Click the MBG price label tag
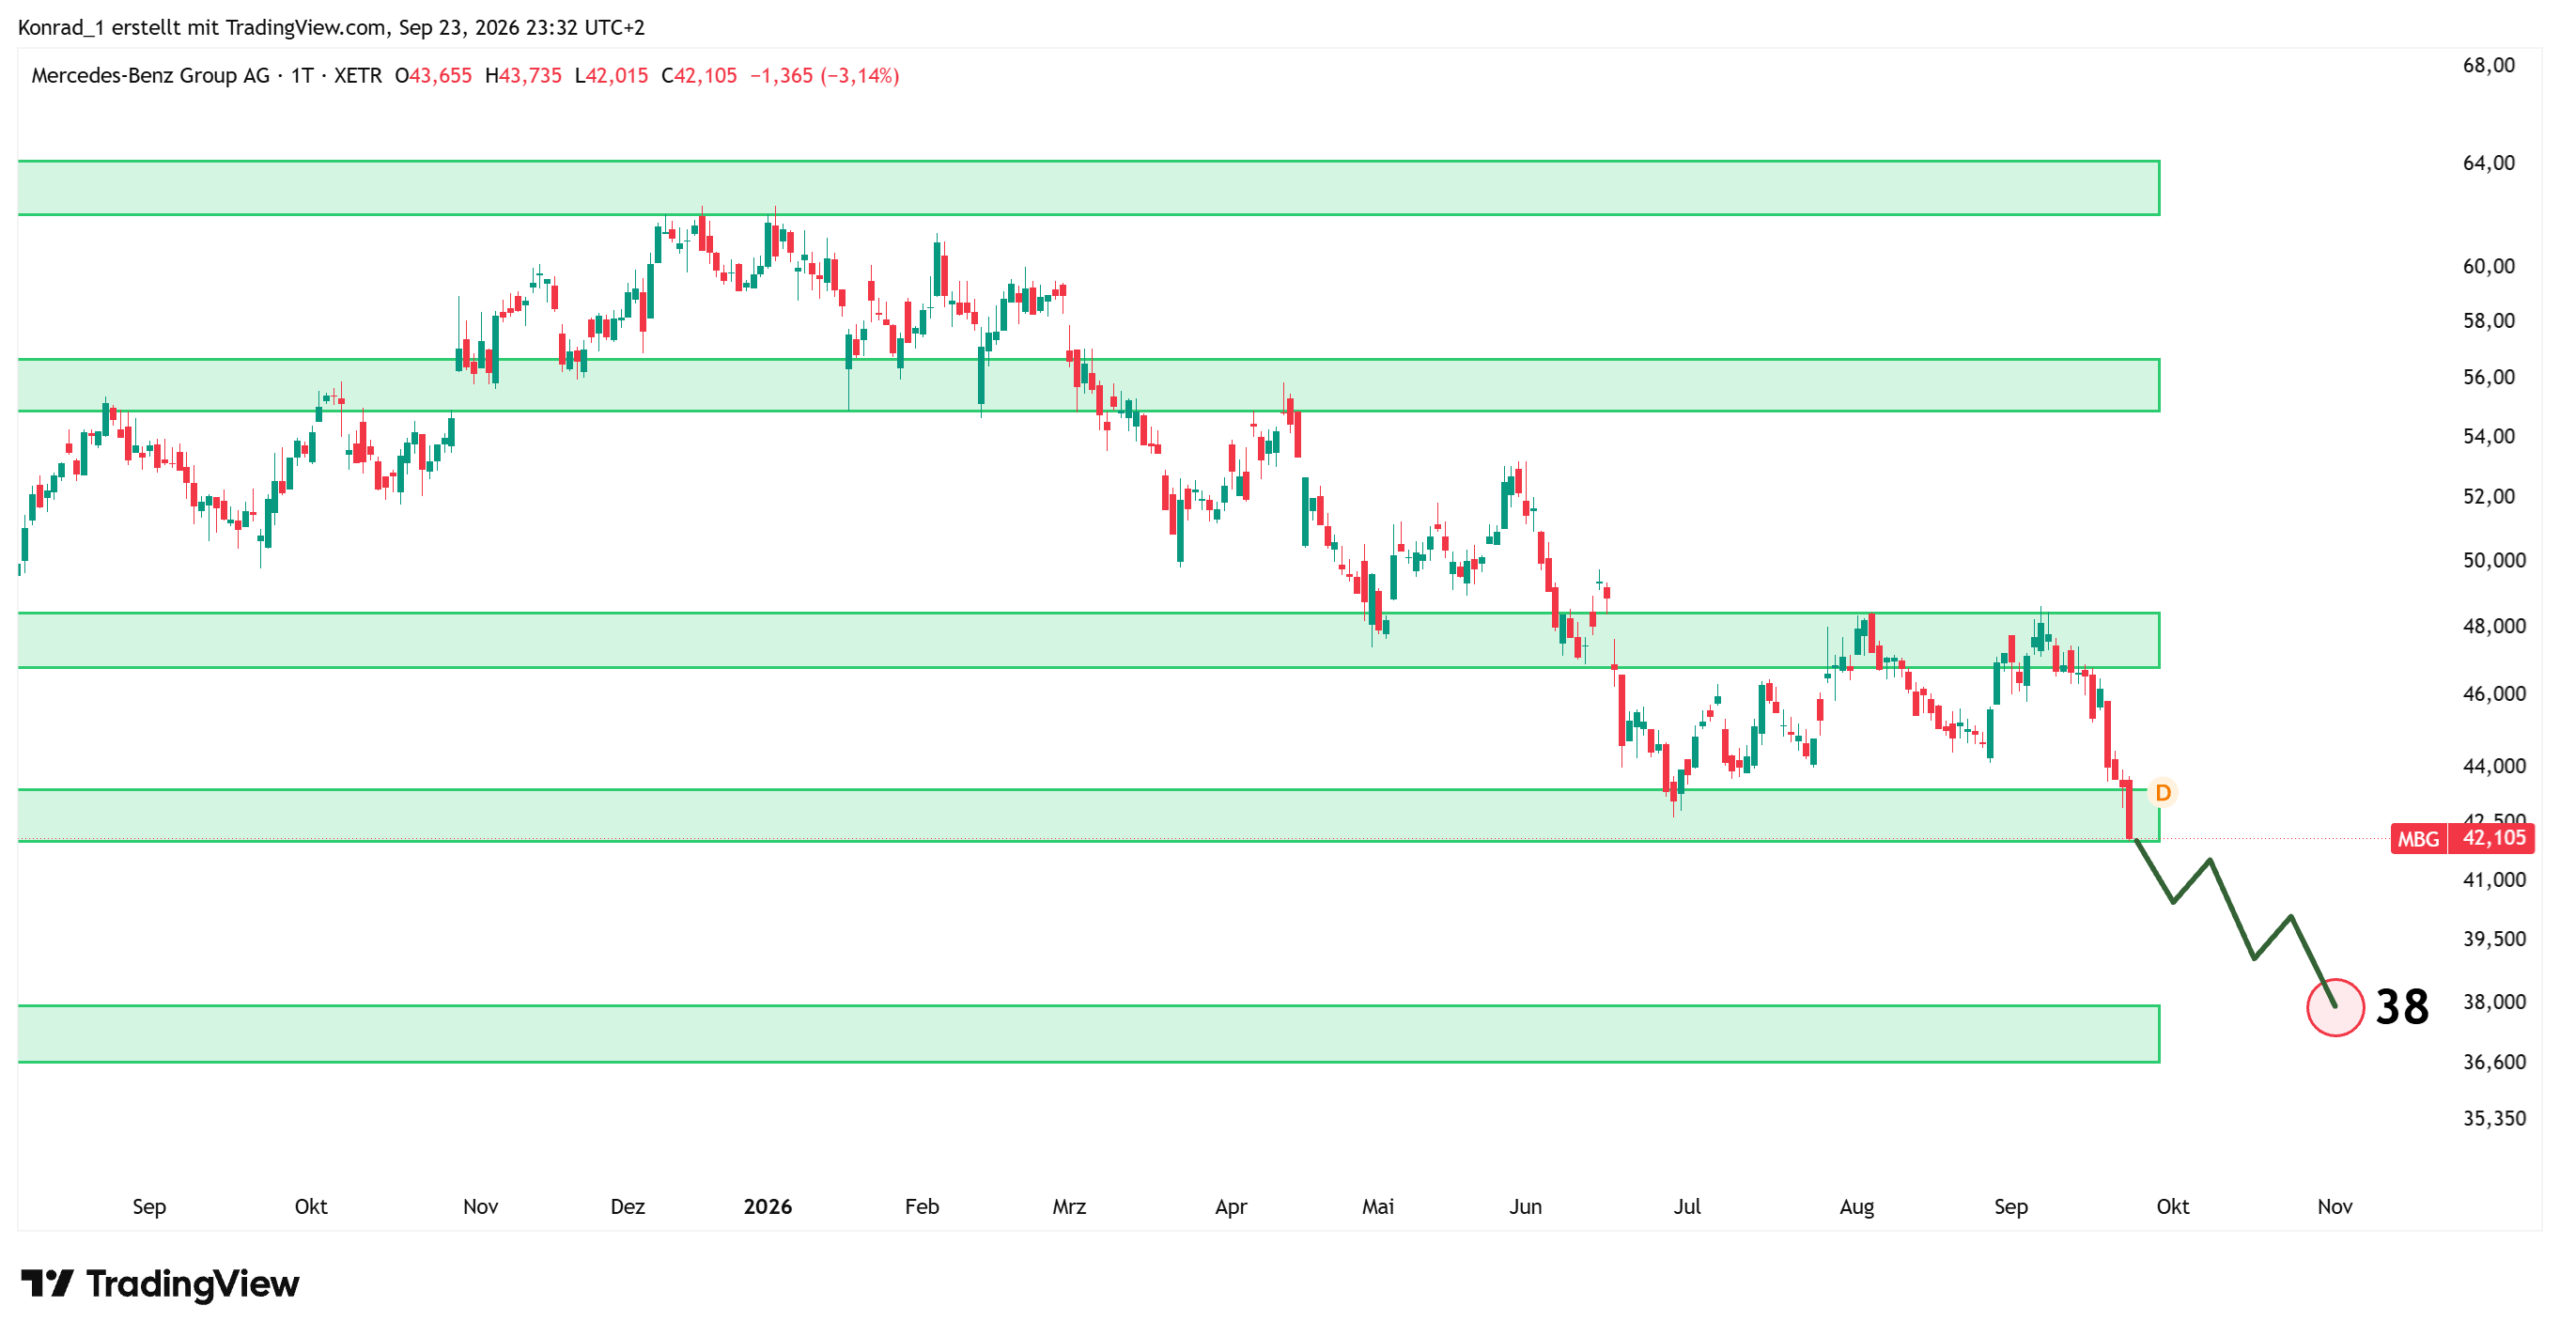Viewport: 2560px width, 1337px height. coord(2461,838)
